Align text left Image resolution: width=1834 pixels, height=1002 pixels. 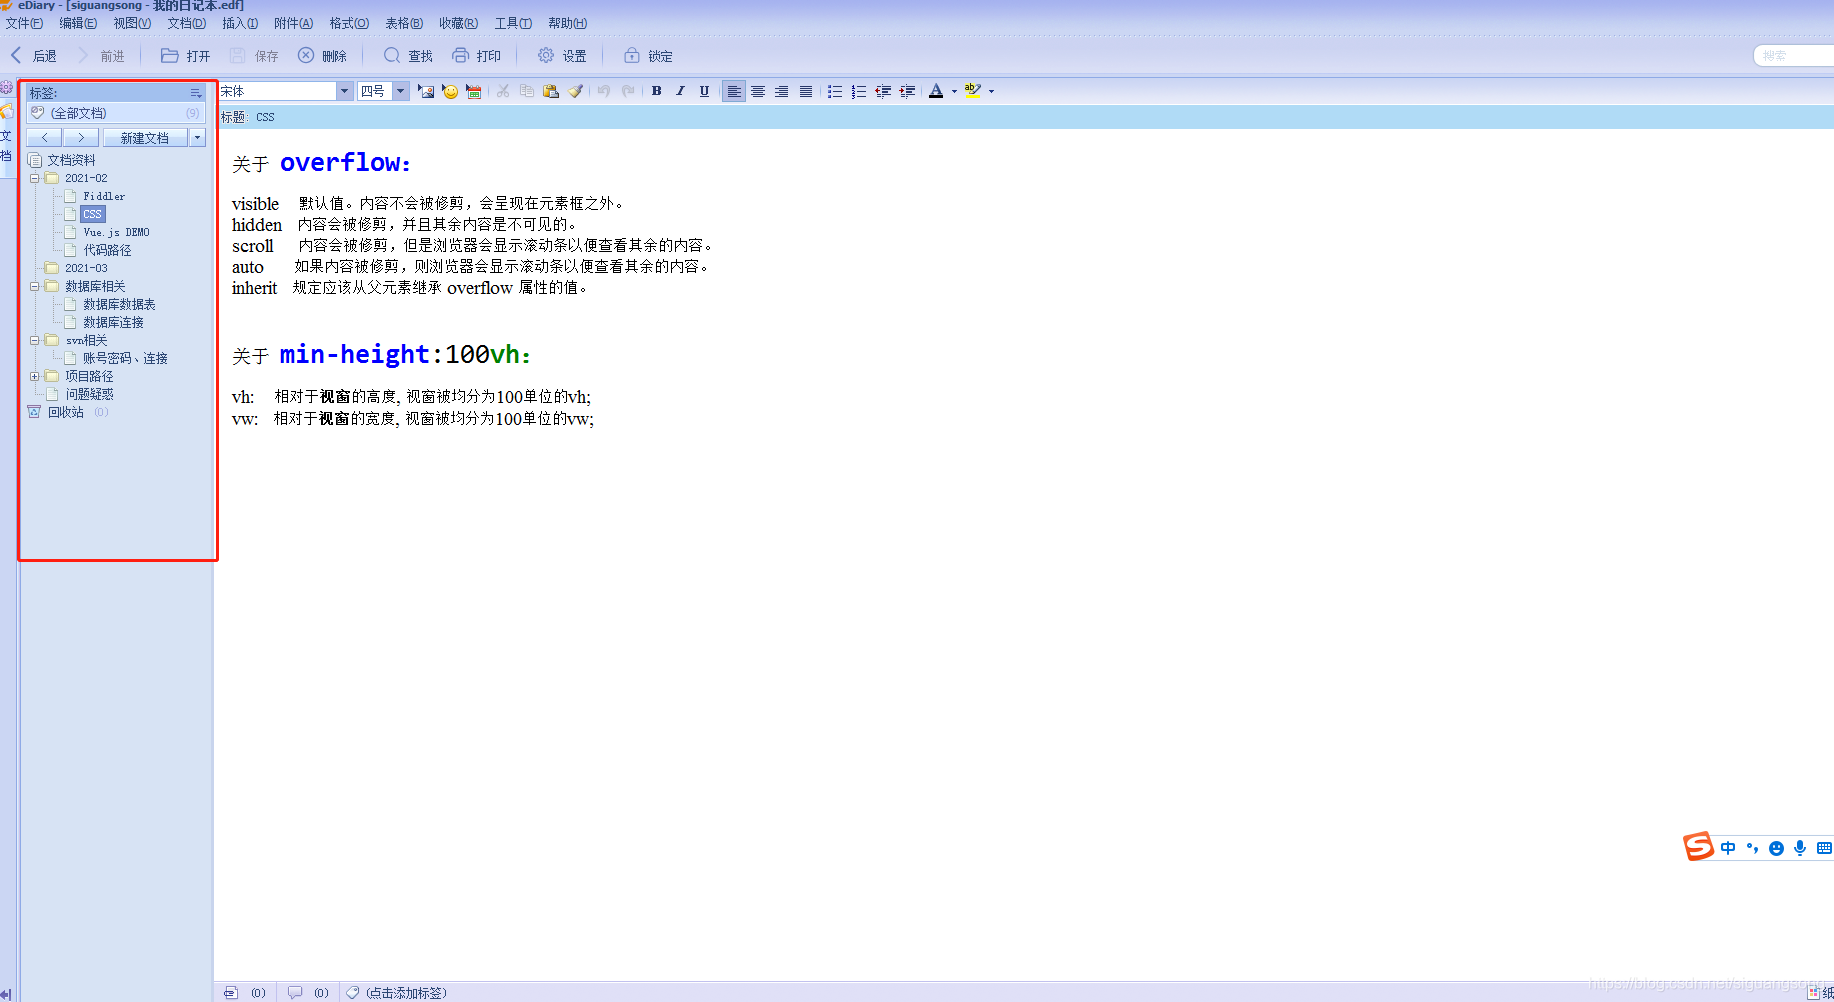(x=734, y=91)
